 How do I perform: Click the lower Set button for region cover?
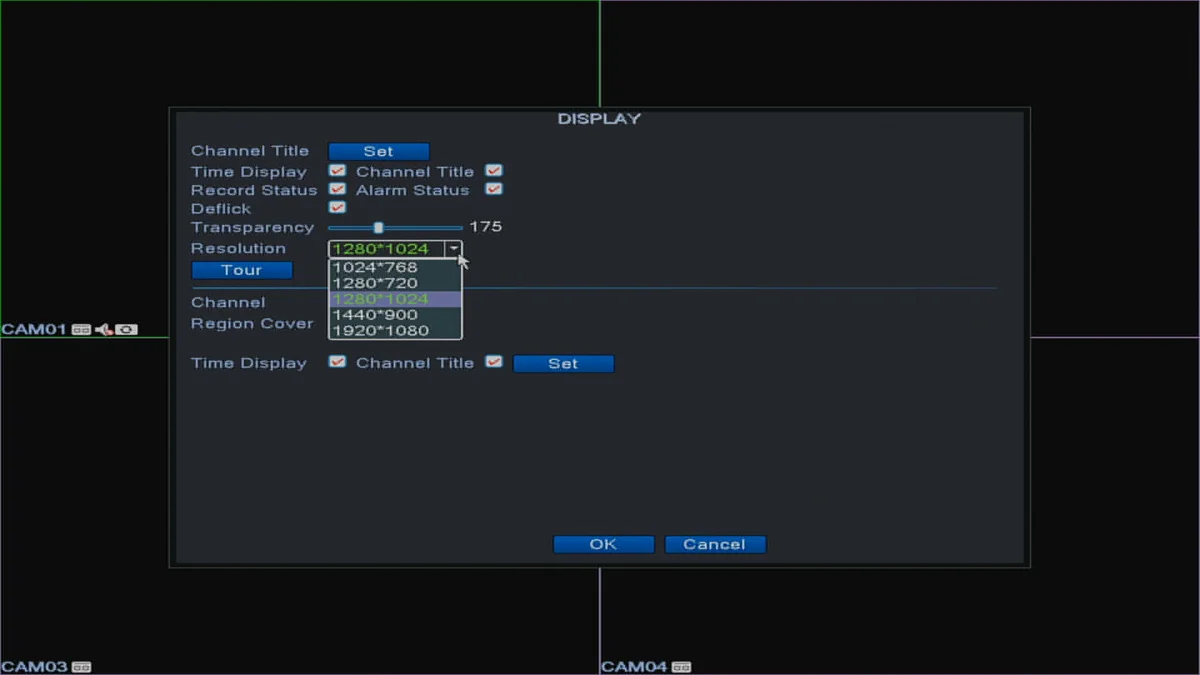pyautogui.click(x=564, y=364)
